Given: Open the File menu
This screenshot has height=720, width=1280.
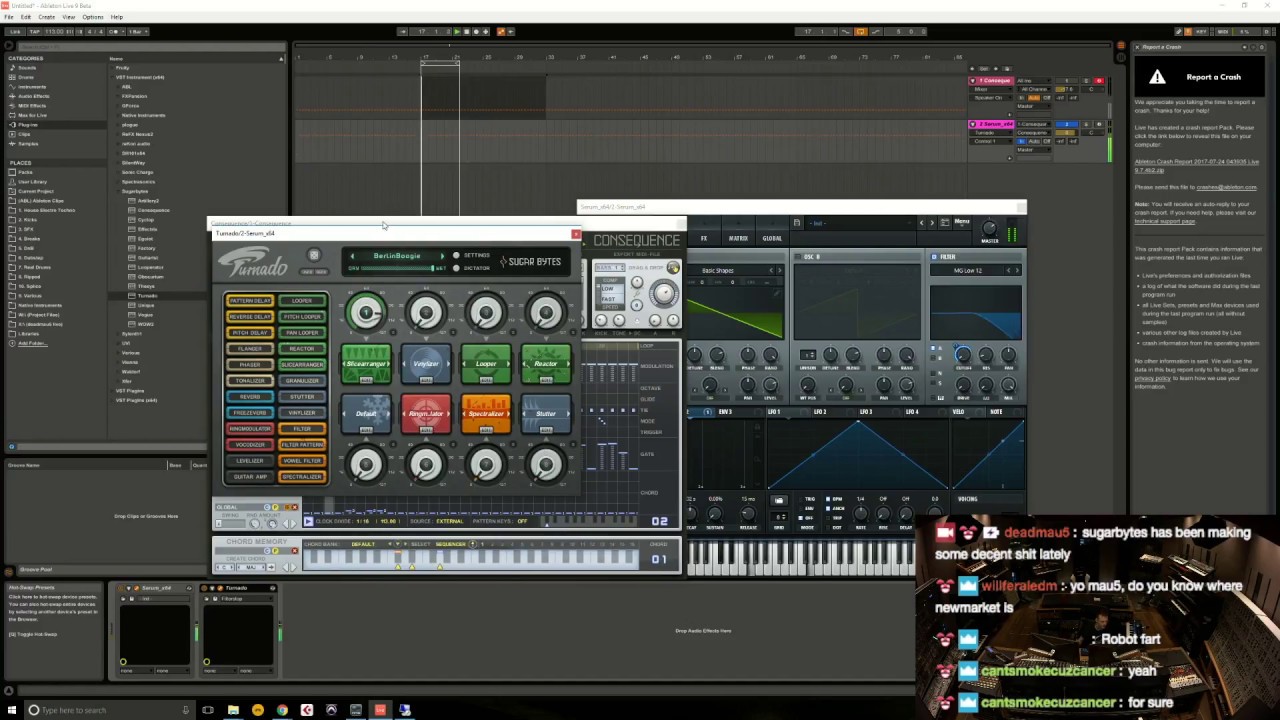Looking at the screenshot, I should point(9,17).
